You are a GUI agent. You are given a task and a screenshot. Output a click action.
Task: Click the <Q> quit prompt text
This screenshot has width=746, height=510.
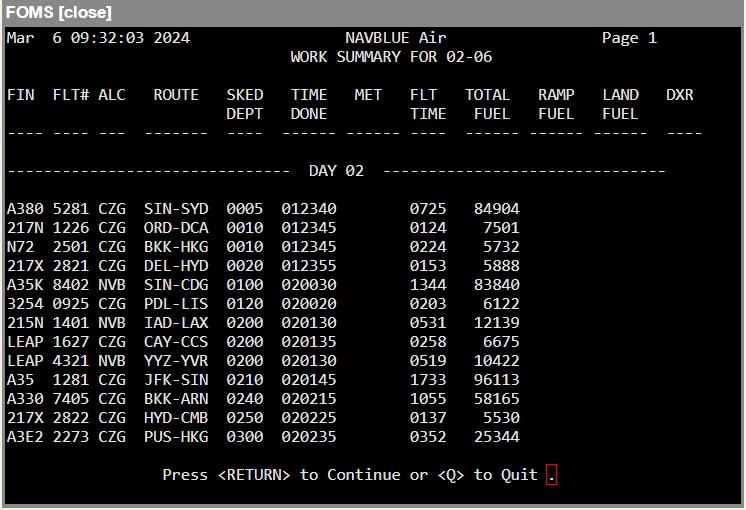click(x=451, y=475)
